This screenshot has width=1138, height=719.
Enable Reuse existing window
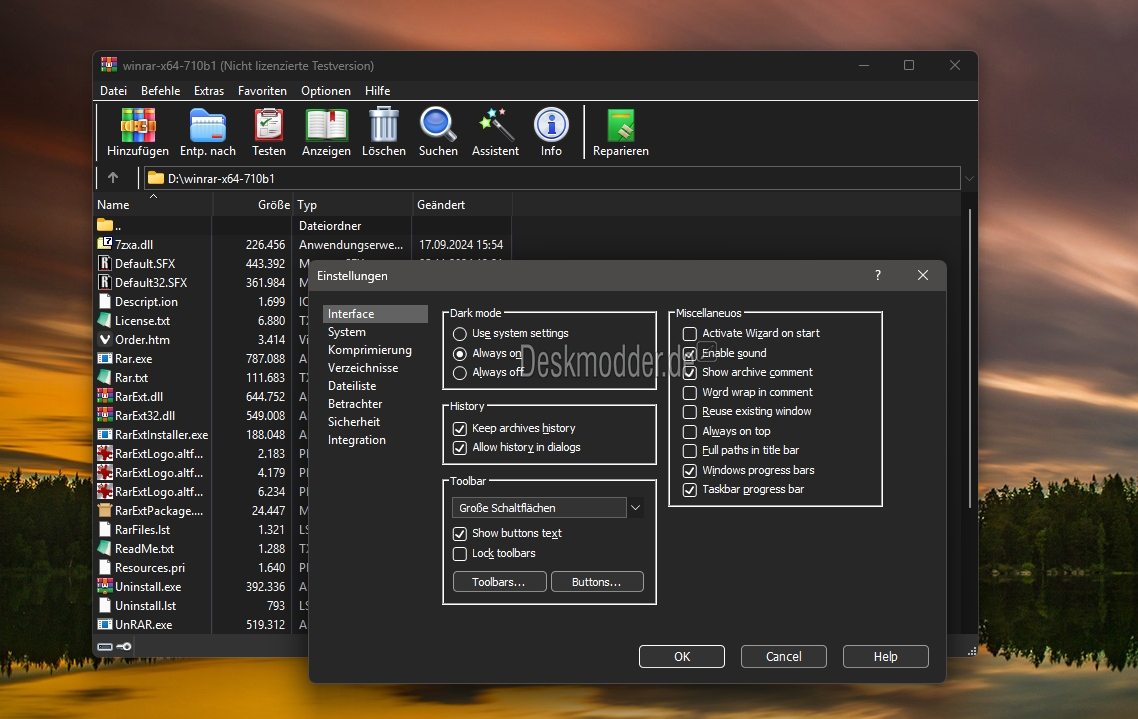(x=689, y=411)
